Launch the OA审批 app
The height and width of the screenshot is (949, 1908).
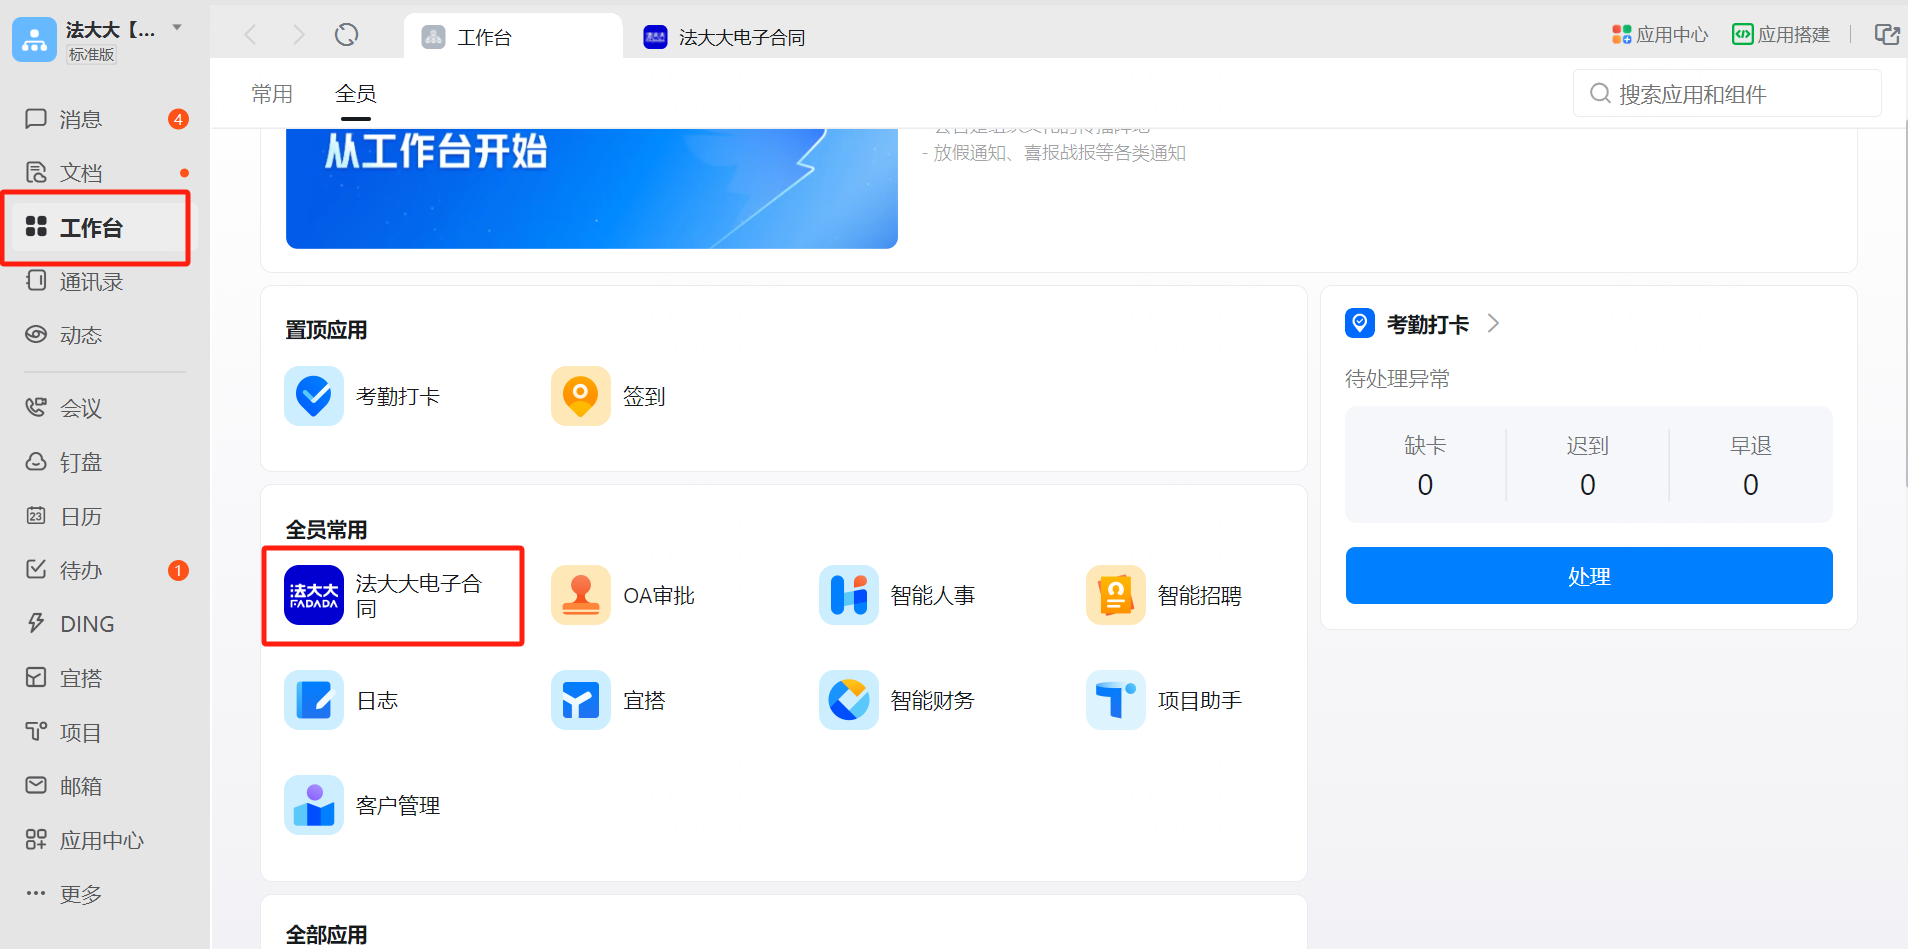pyautogui.click(x=623, y=595)
